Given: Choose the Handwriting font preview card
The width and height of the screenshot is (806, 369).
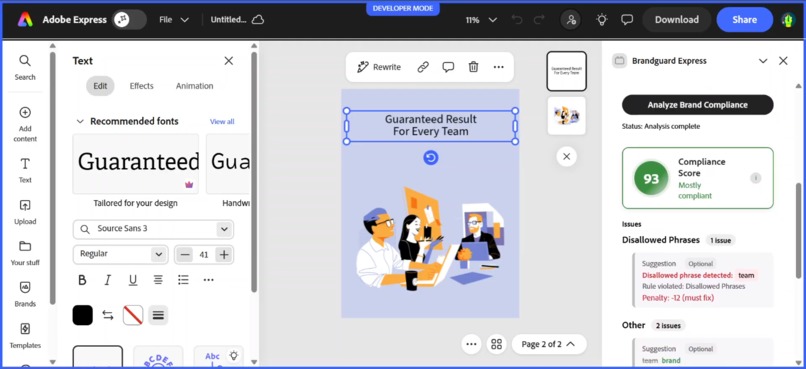Looking at the screenshot, I should coord(228,163).
